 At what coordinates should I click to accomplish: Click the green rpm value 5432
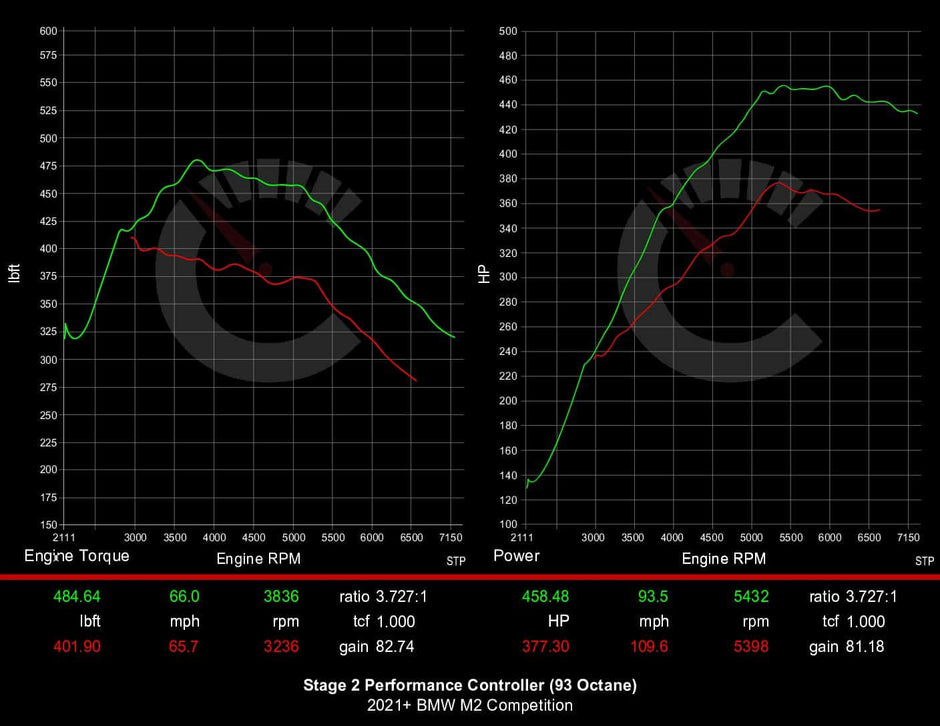pyautogui.click(x=751, y=597)
